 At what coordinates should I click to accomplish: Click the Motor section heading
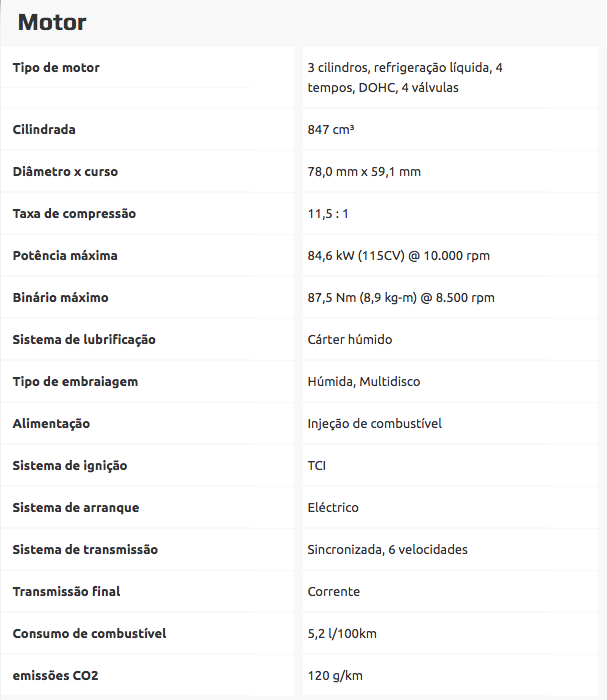coord(52,22)
